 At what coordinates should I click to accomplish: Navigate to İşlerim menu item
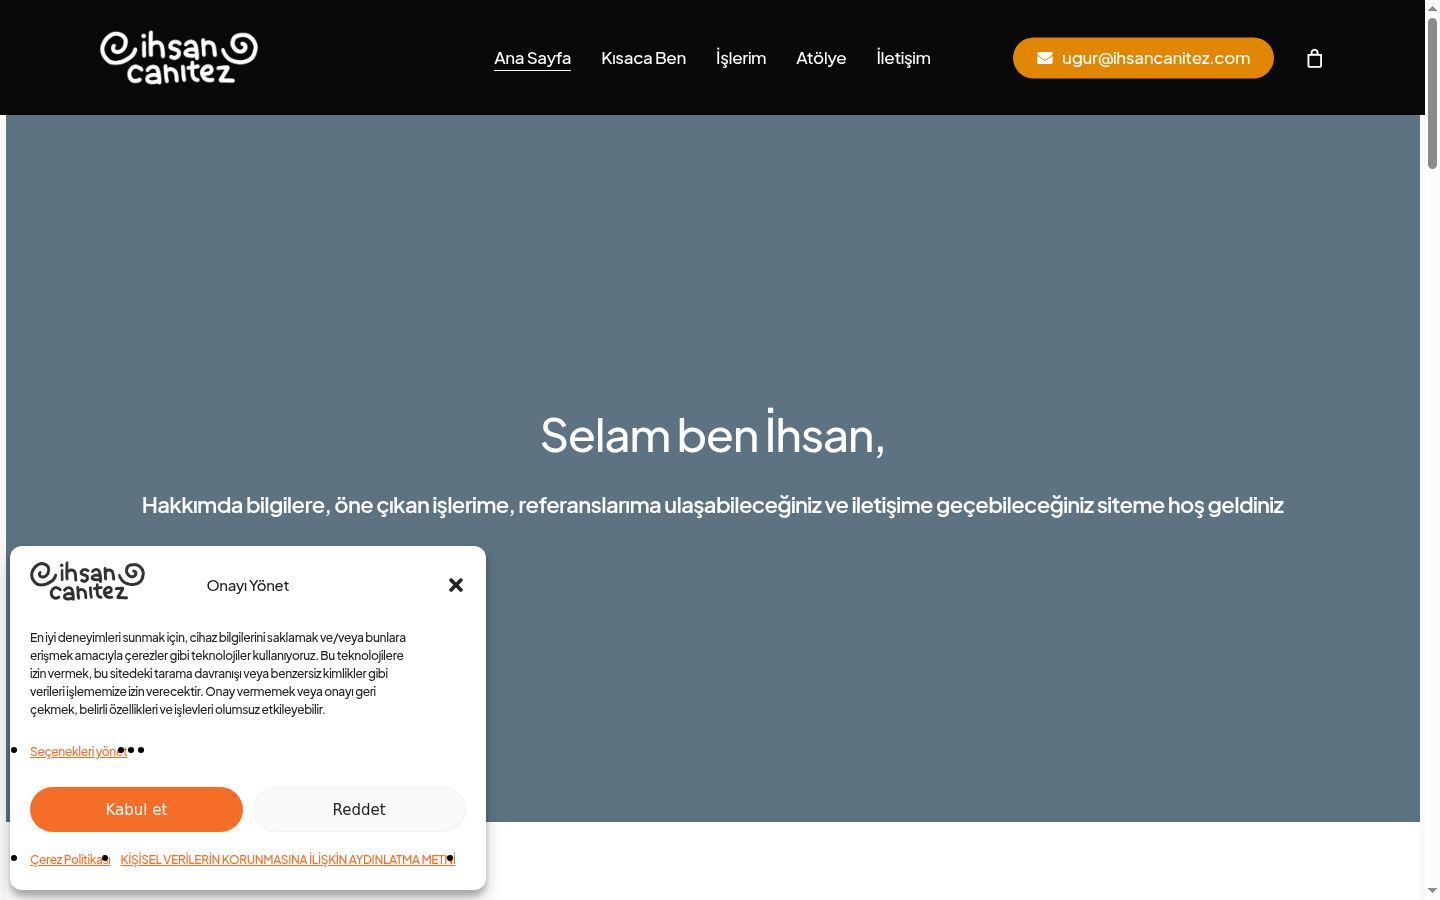pos(741,58)
